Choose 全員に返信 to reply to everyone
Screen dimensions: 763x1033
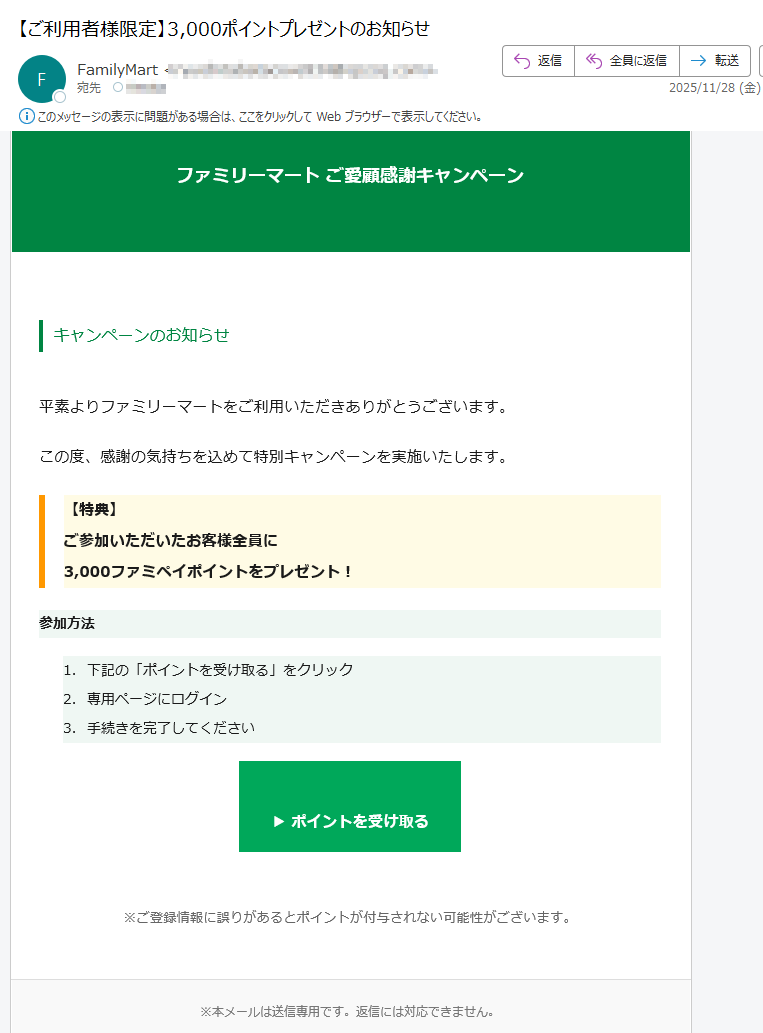pyautogui.click(x=627, y=61)
